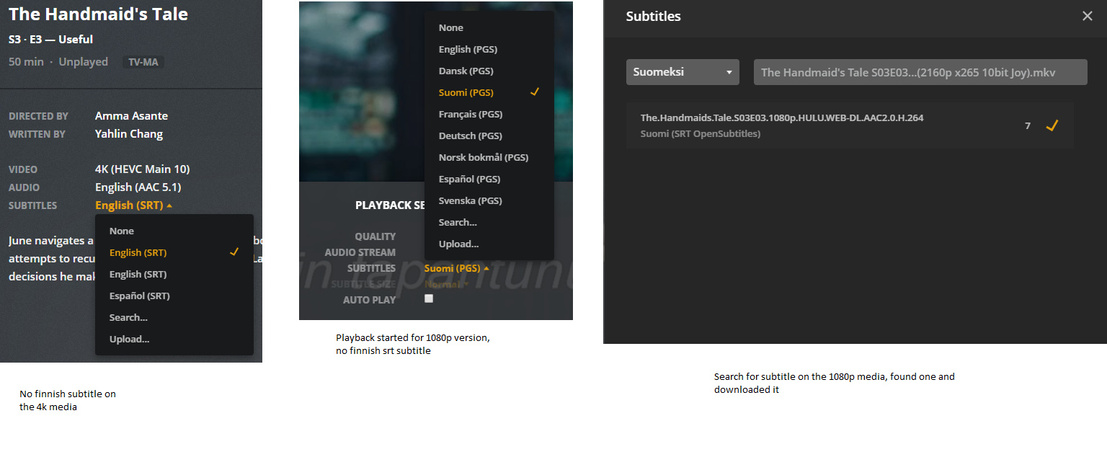Select Norsk bokmål (PGS) subtitle

489,157
